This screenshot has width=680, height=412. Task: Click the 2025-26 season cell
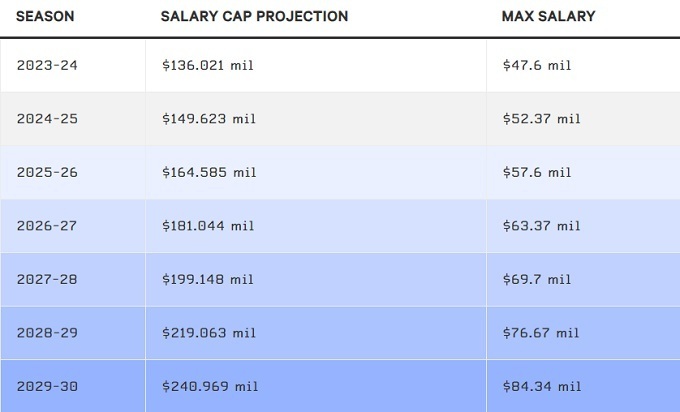46,172
